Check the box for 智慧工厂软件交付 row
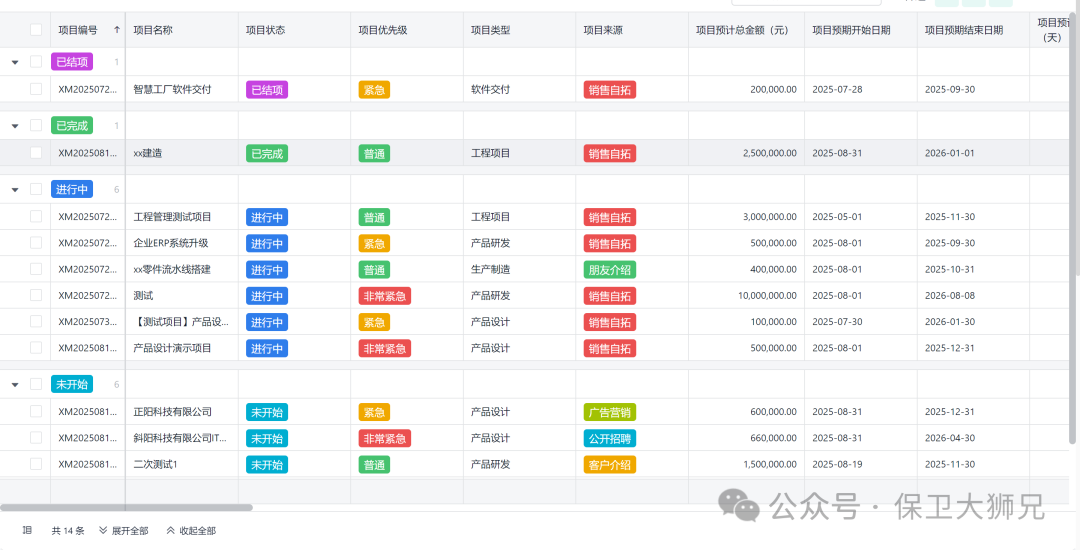The height and width of the screenshot is (550, 1080). (36, 89)
